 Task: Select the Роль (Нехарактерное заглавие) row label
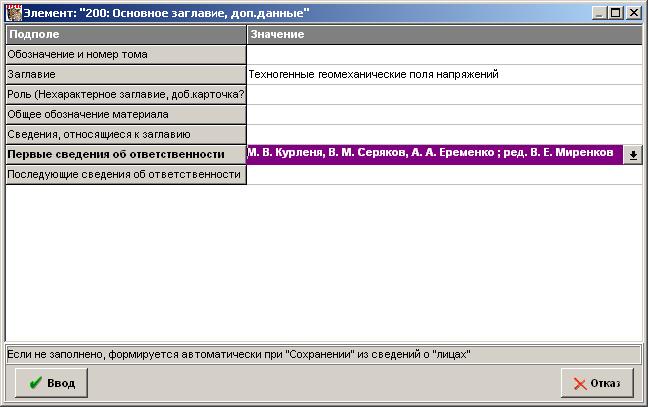pyautogui.click(x=125, y=95)
